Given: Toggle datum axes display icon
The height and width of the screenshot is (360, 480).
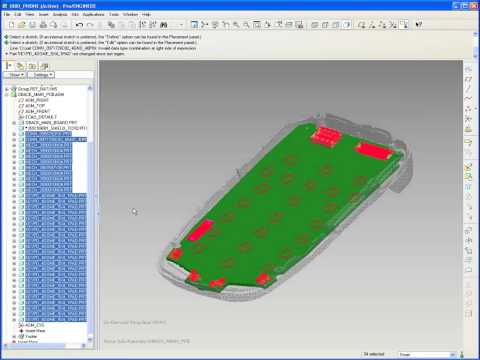Looking at the screenshot, I should (x=372, y=25).
